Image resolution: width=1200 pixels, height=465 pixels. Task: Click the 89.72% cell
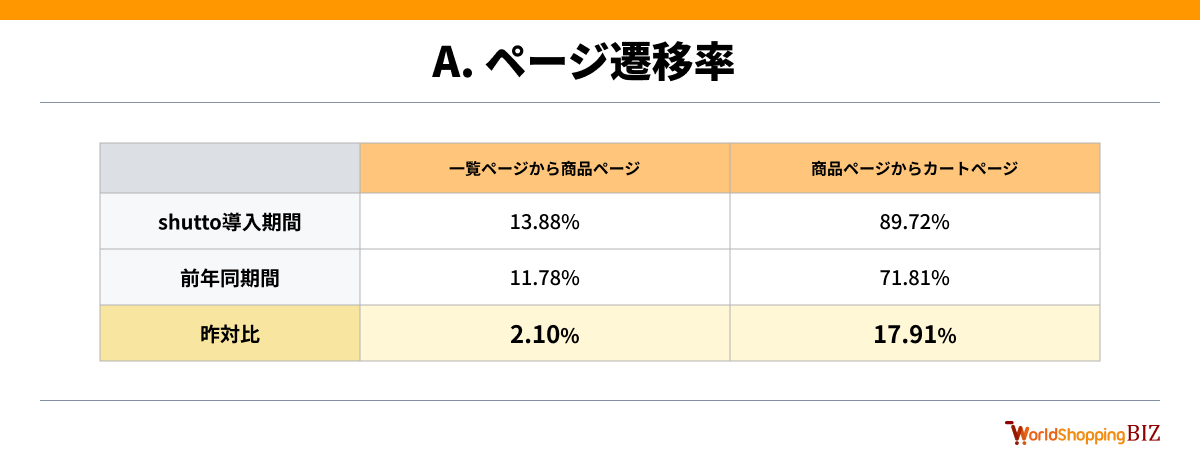coord(915,221)
